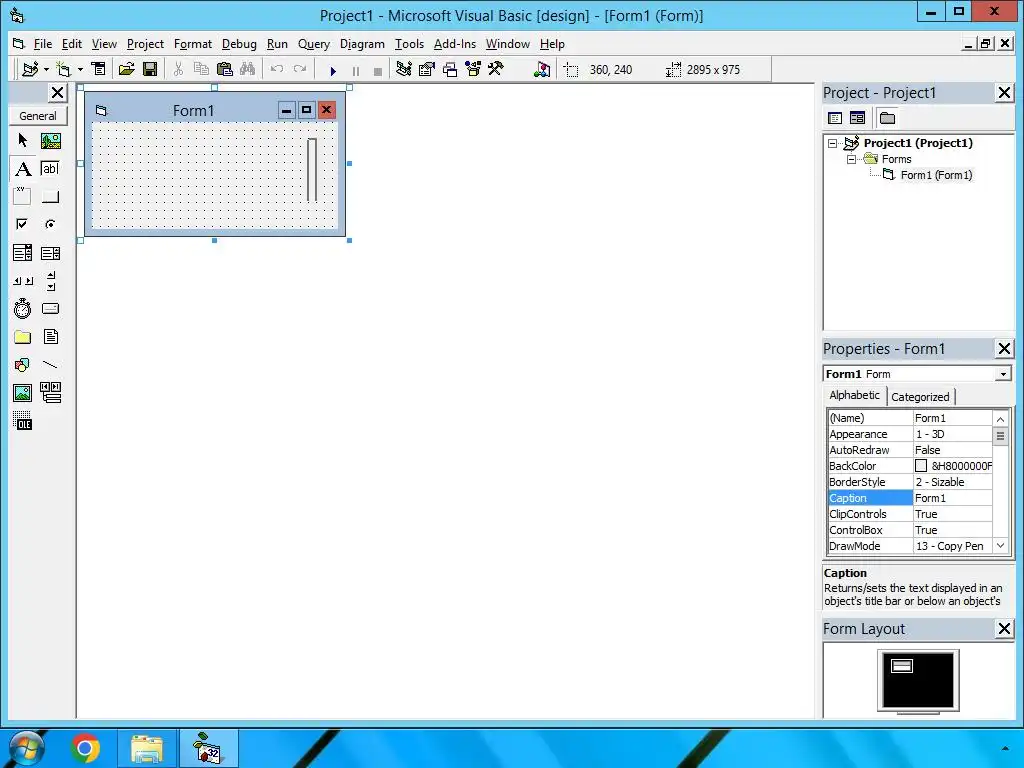Viewport: 1024px width, 768px height.
Task: Open the Add Form dropdown arrow
Action: [x=80, y=69]
